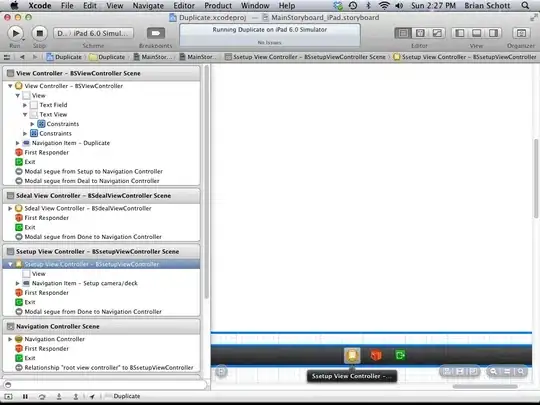
Task: Click the document outline vertical scrollbar
Action: coord(207,182)
